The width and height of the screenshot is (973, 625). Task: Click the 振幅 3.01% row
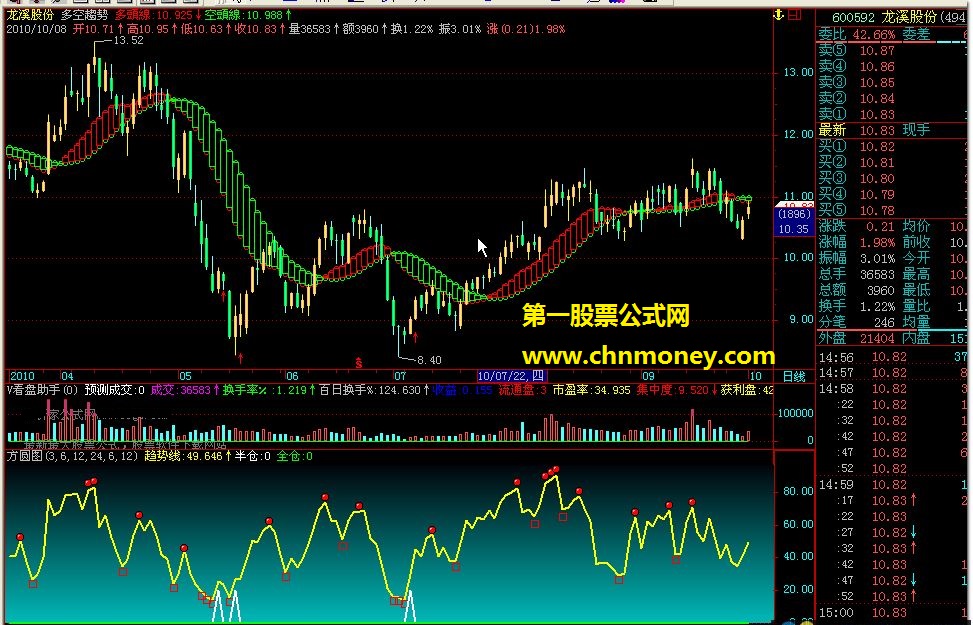point(856,258)
